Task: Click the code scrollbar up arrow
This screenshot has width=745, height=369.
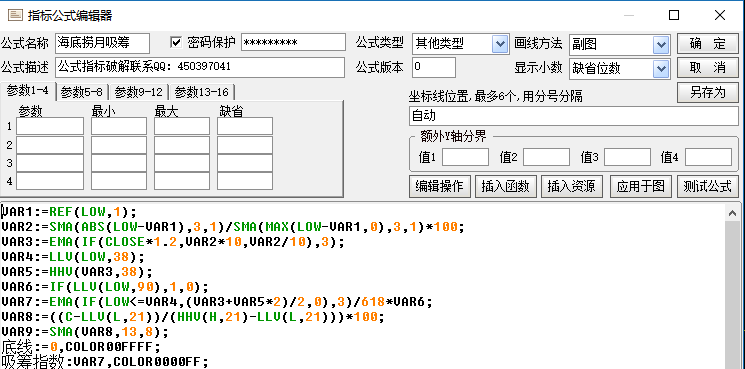Action: coord(732,213)
